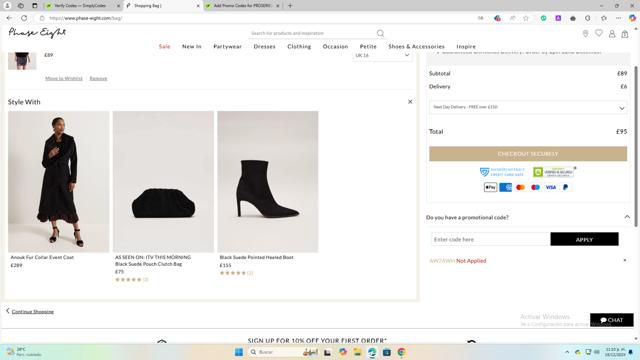Show hidden system tray icons
640x360 pixels.
567,352
